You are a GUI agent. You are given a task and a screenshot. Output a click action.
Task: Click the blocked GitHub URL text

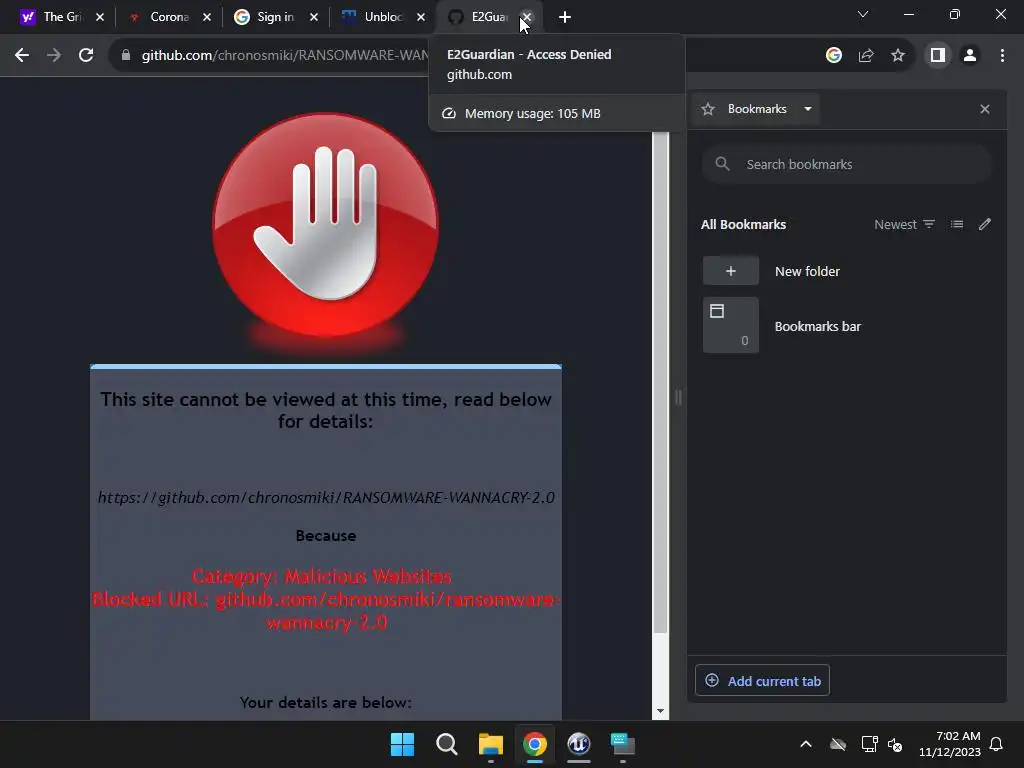[326, 498]
